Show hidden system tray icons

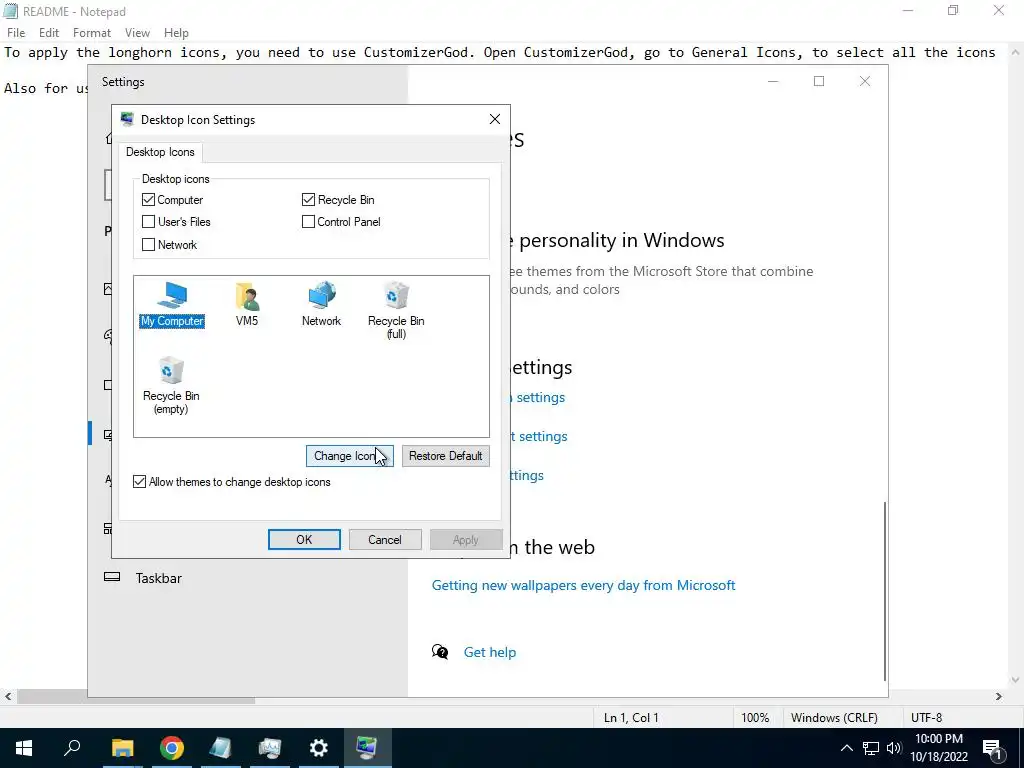846,748
